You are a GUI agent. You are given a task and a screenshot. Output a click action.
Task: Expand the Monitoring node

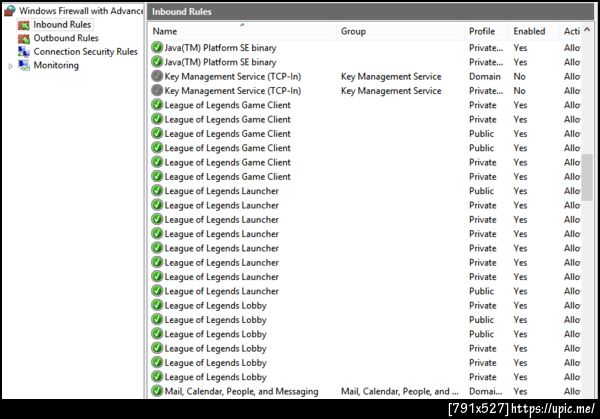[x=10, y=66]
